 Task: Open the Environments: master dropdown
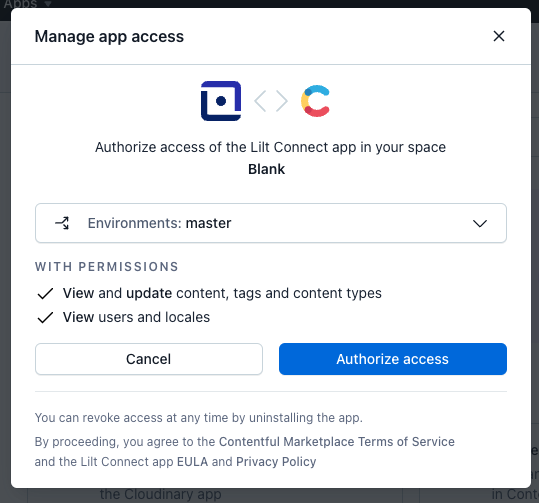271,223
